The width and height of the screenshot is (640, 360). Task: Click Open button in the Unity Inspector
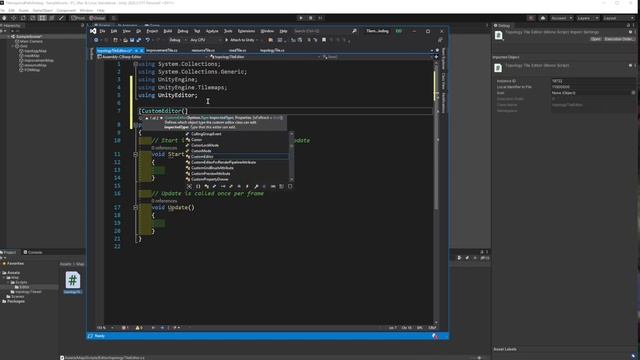pos(596,39)
